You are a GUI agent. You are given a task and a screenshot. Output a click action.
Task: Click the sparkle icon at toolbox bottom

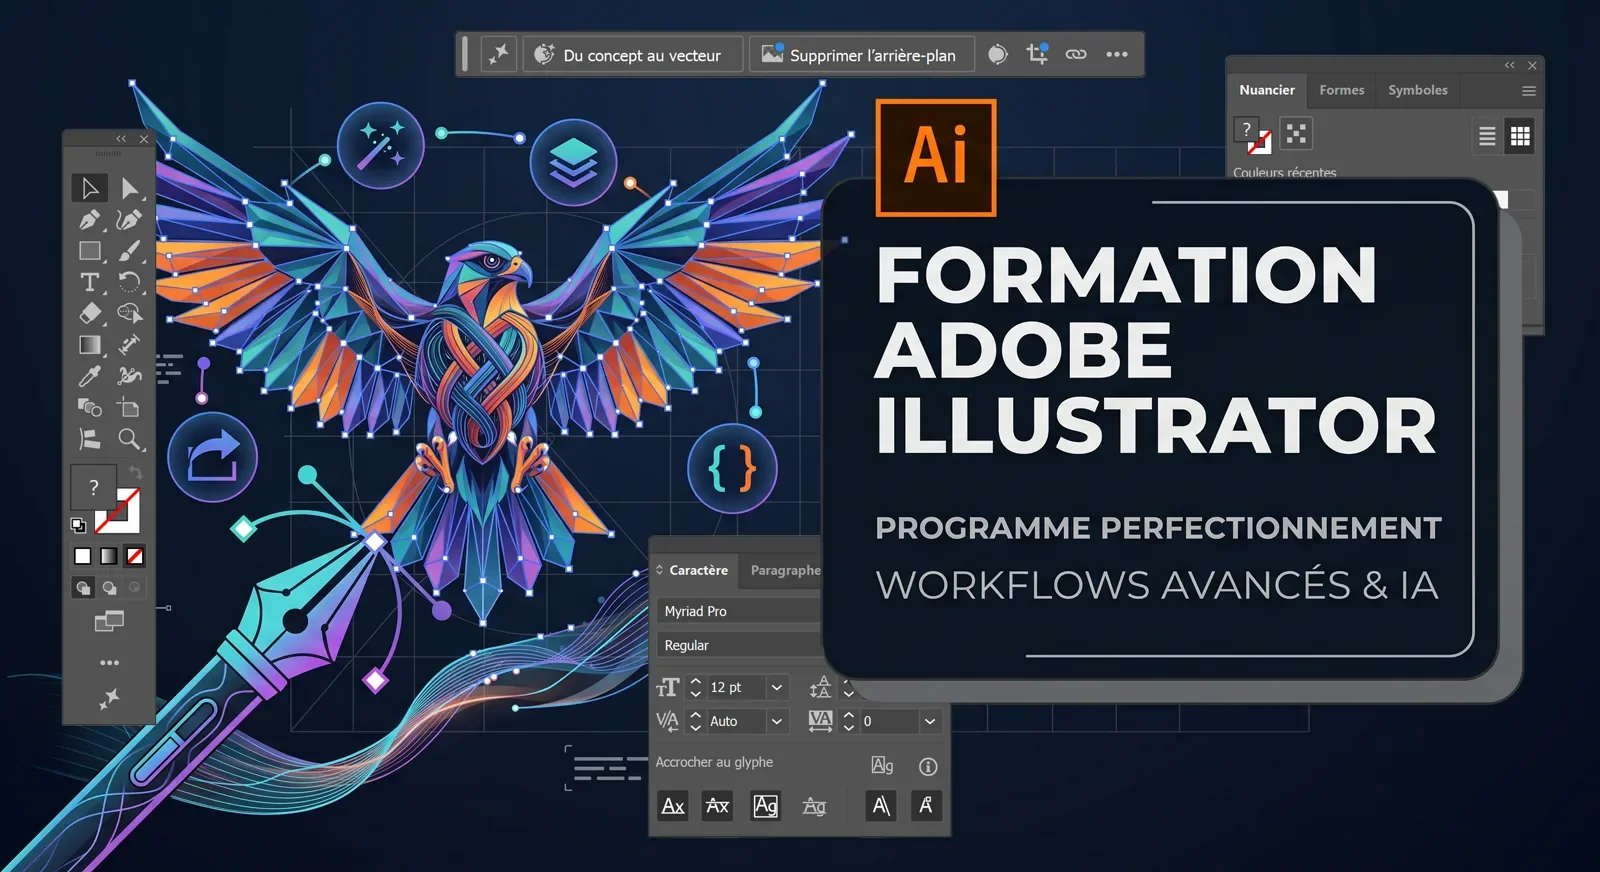coord(109,699)
